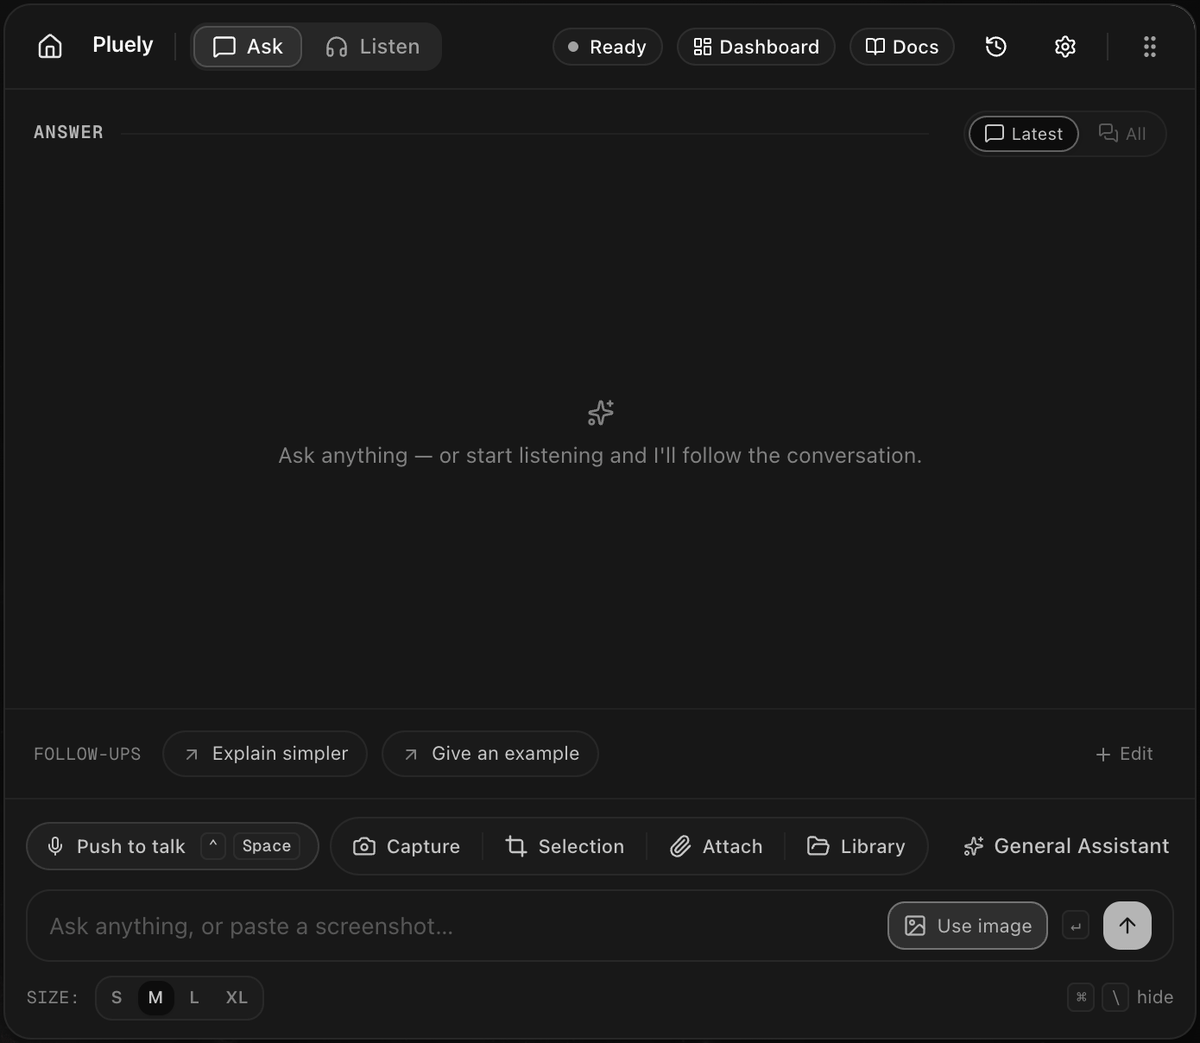Open the General Assistant selector
1200x1043 pixels.
(x=1066, y=846)
